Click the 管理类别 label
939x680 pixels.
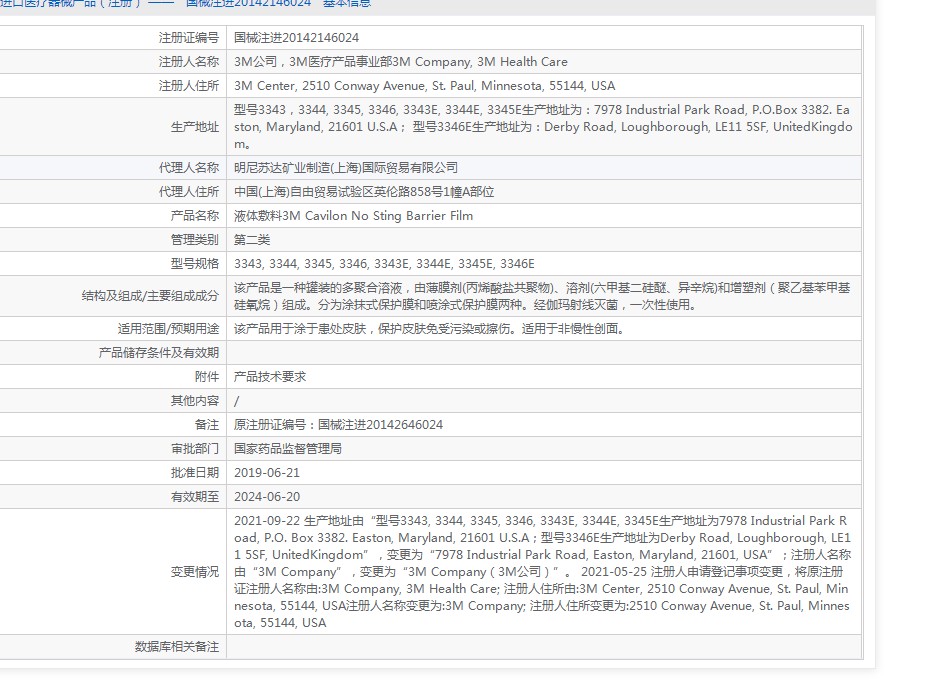pos(195,239)
